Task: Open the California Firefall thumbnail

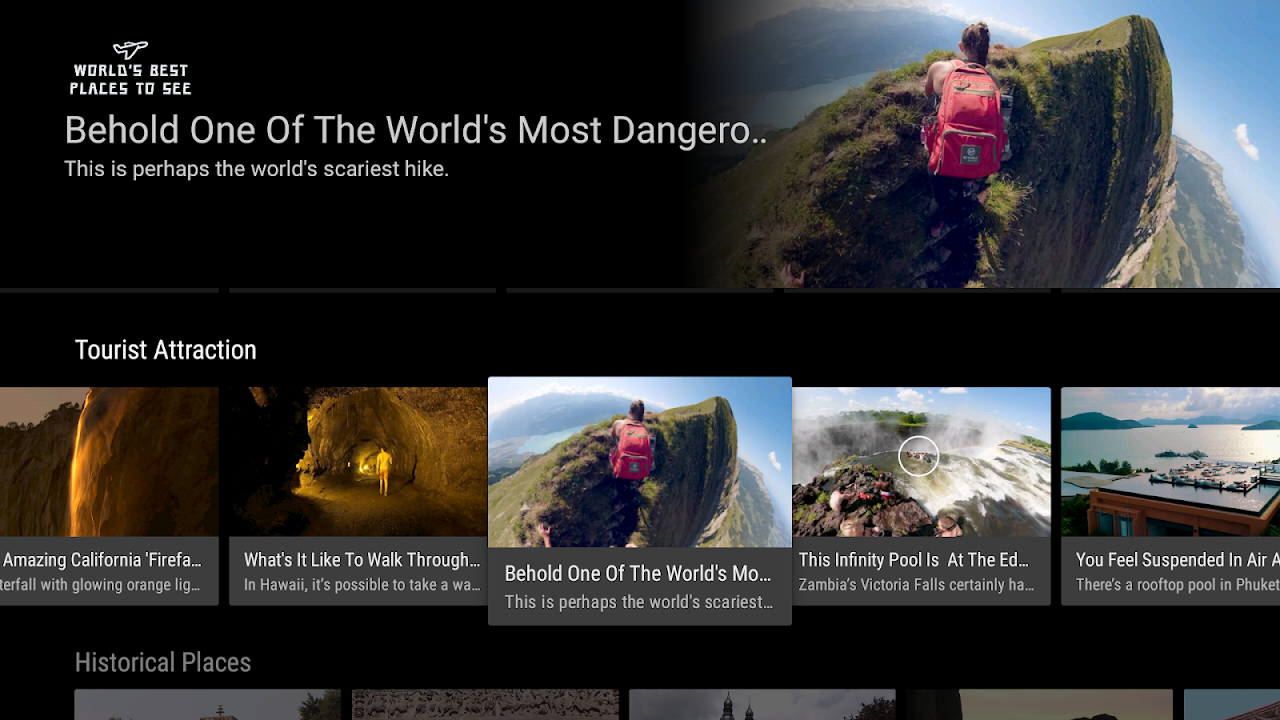Action: coord(109,462)
